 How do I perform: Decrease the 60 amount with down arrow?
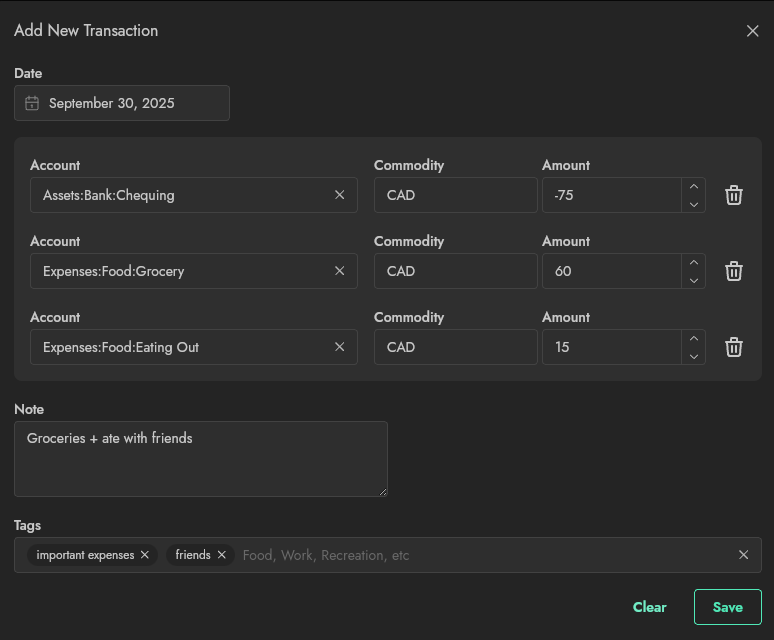694,281
